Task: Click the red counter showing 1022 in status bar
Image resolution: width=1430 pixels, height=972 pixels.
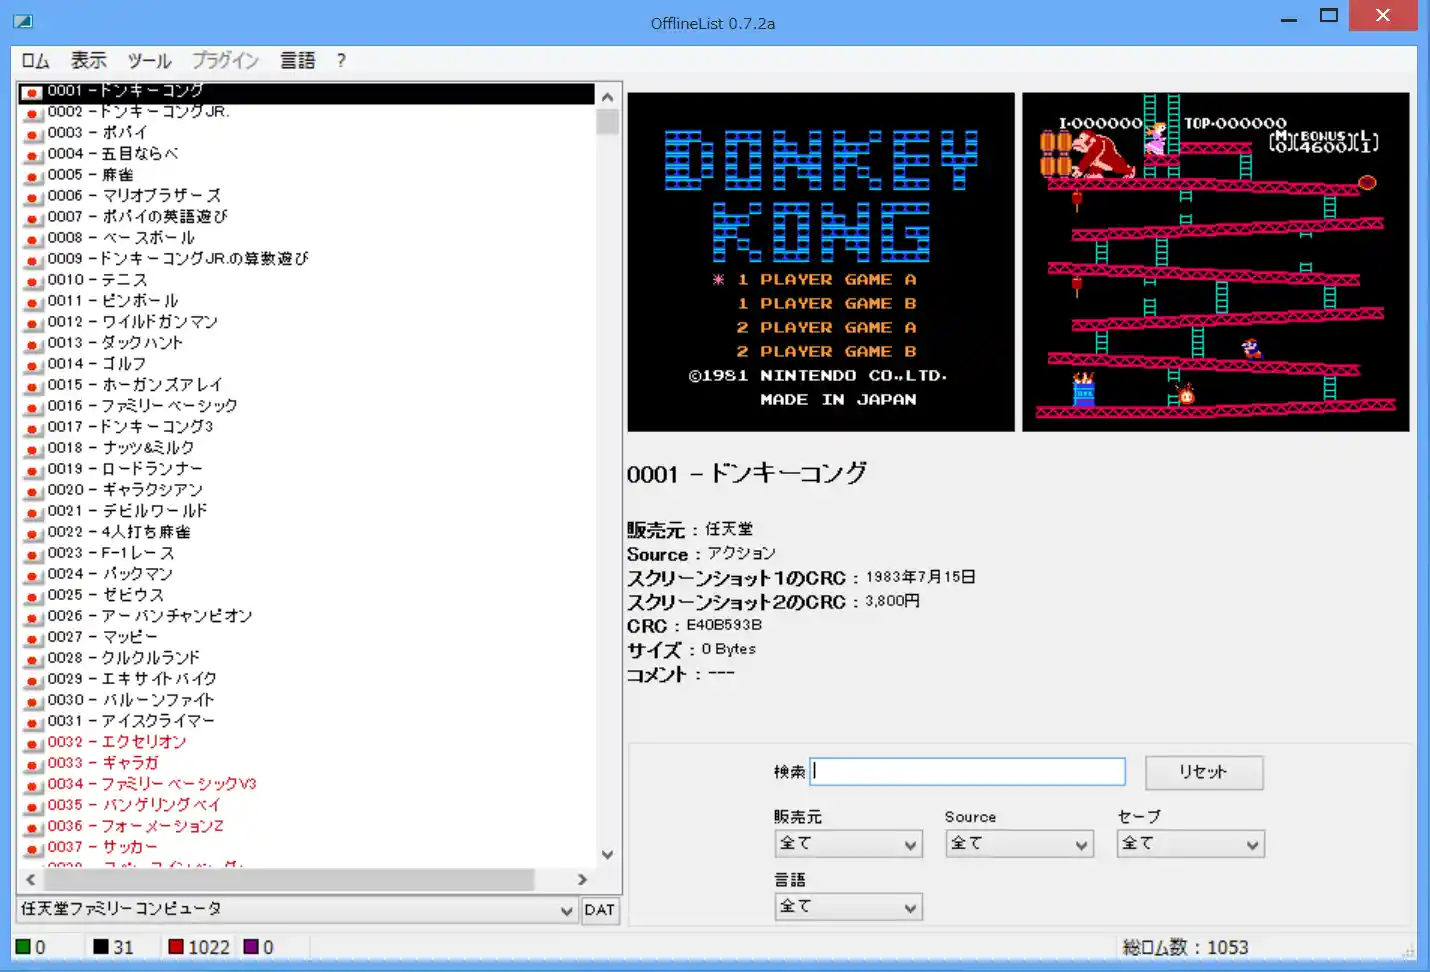Action: (x=197, y=946)
